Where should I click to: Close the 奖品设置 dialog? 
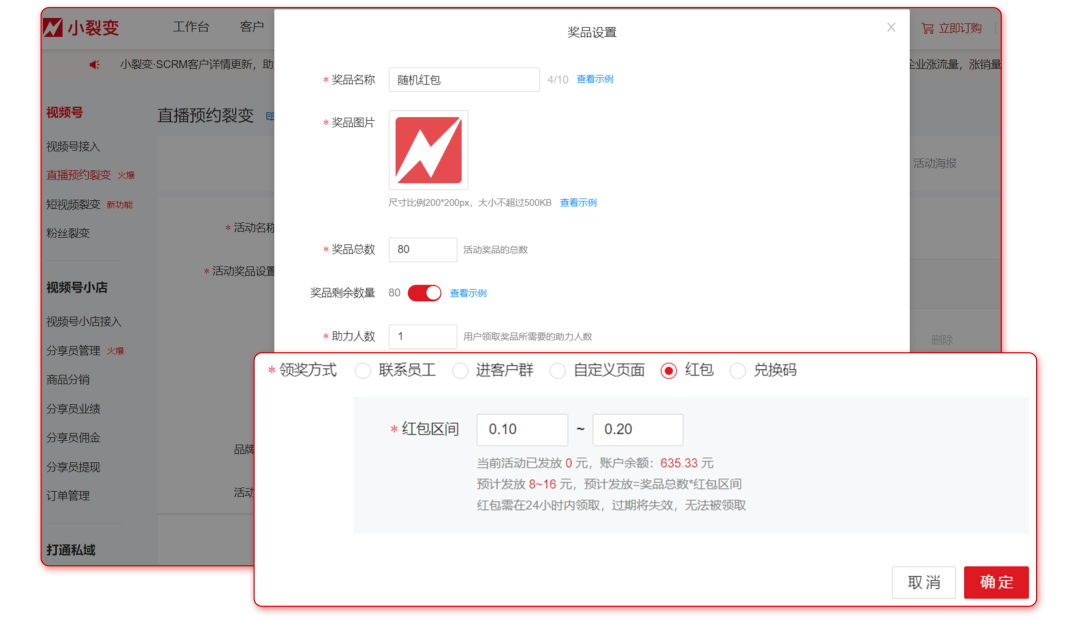pos(891,28)
